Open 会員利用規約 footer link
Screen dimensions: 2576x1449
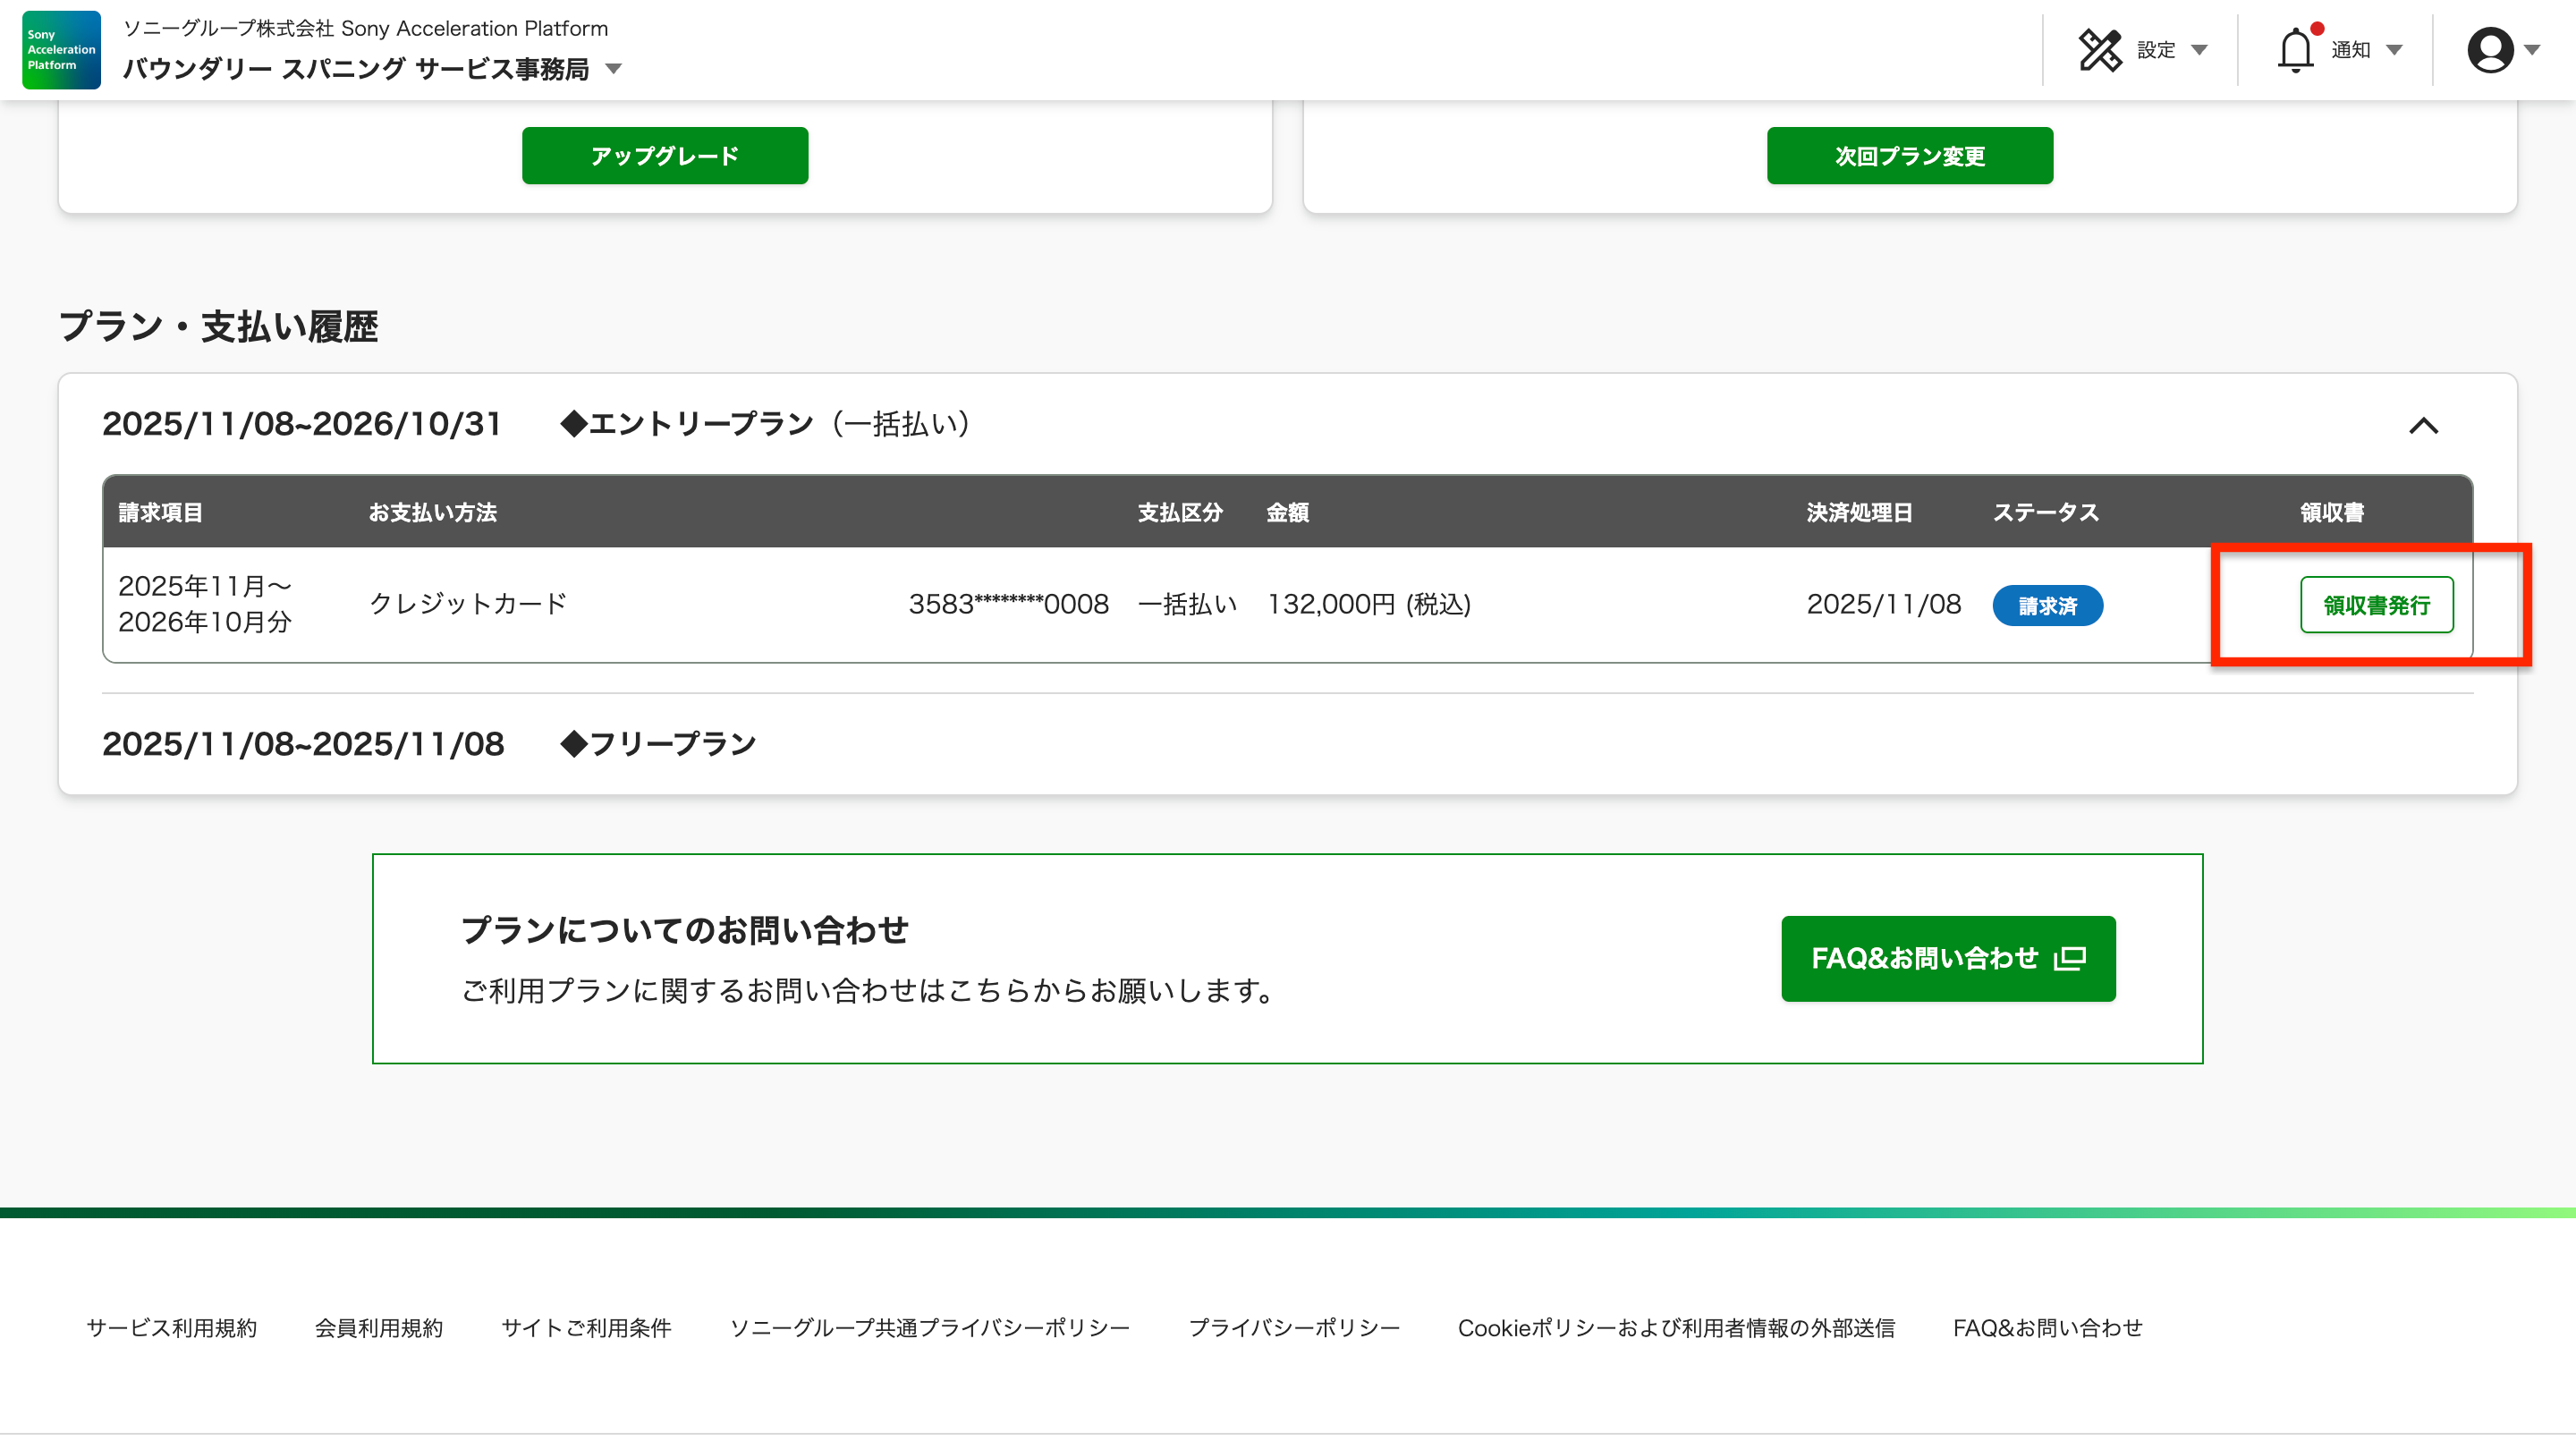point(378,1328)
